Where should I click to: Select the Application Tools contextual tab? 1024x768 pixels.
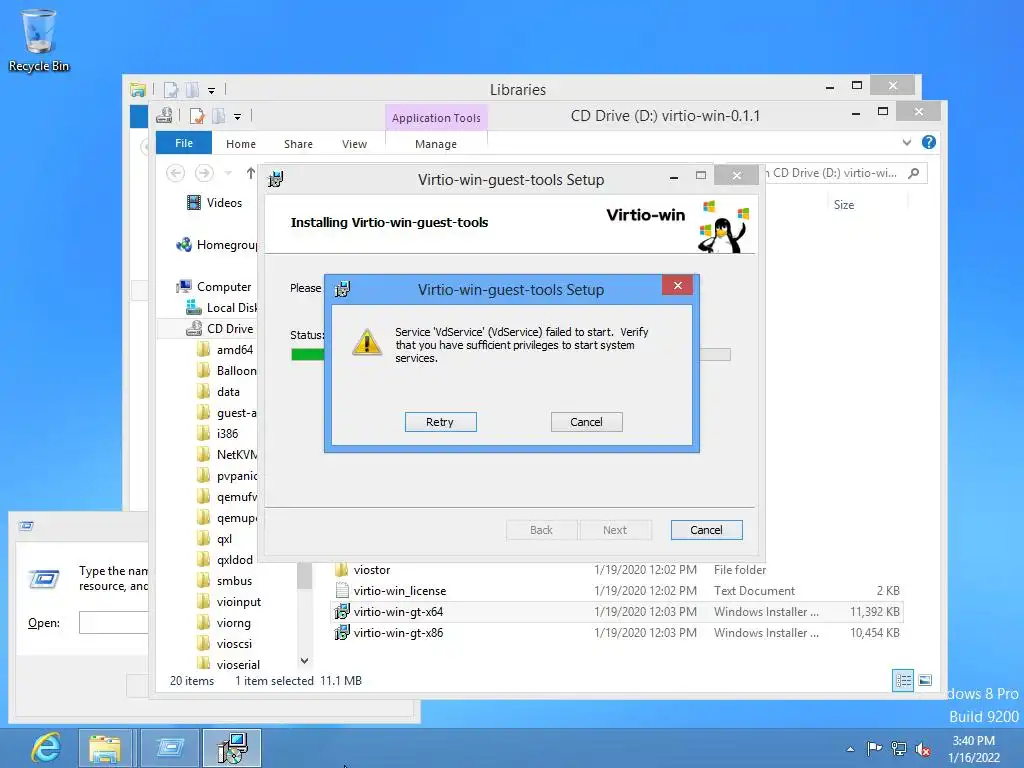coord(436,118)
